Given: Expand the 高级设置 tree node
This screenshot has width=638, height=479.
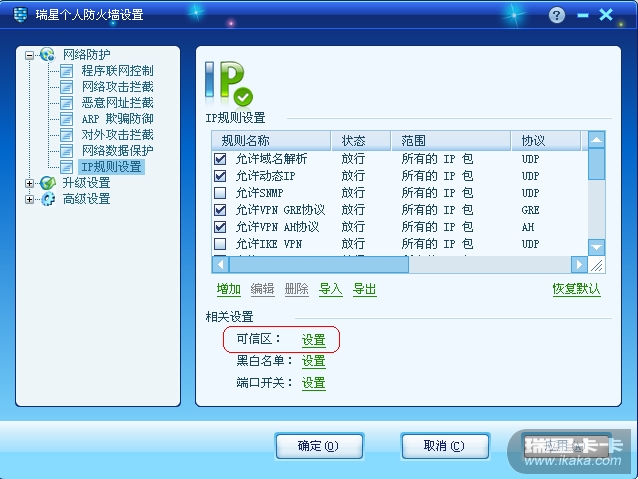Looking at the screenshot, I should point(29,199).
